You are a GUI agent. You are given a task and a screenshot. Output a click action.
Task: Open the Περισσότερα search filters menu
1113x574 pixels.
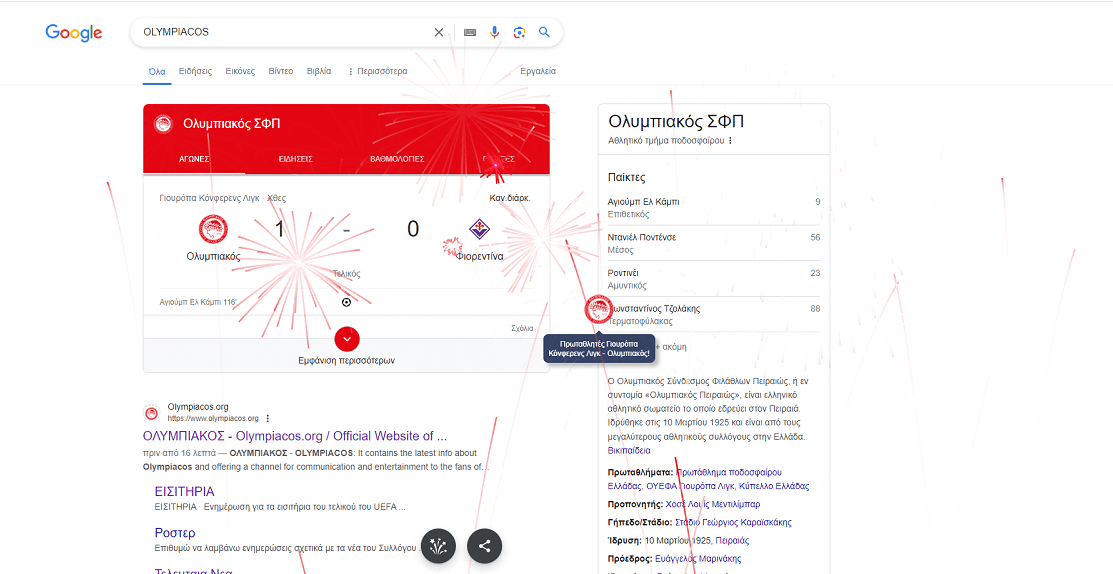tap(377, 71)
